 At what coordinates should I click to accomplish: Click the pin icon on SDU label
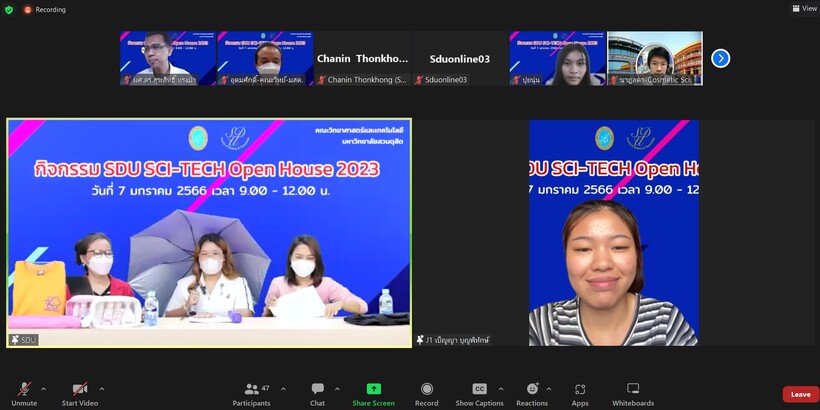15,340
